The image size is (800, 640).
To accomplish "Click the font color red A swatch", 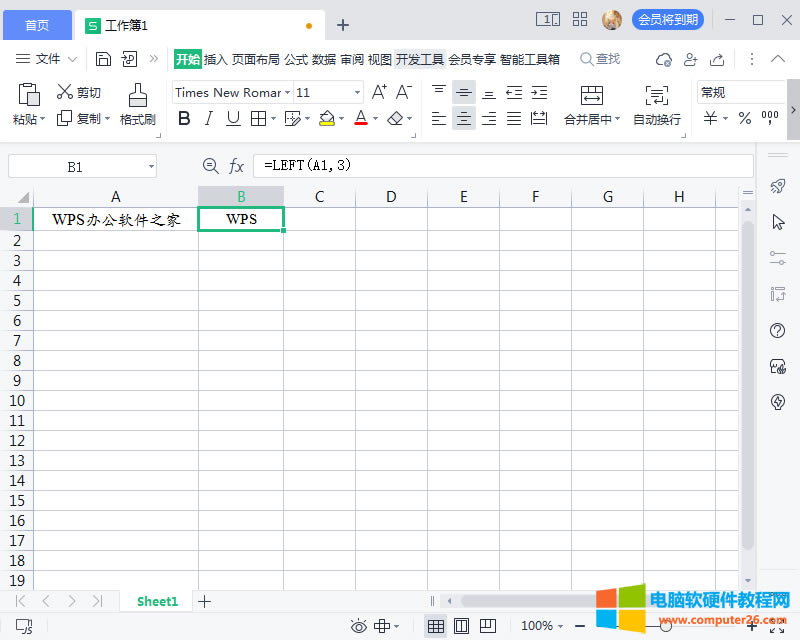I will tap(361, 119).
